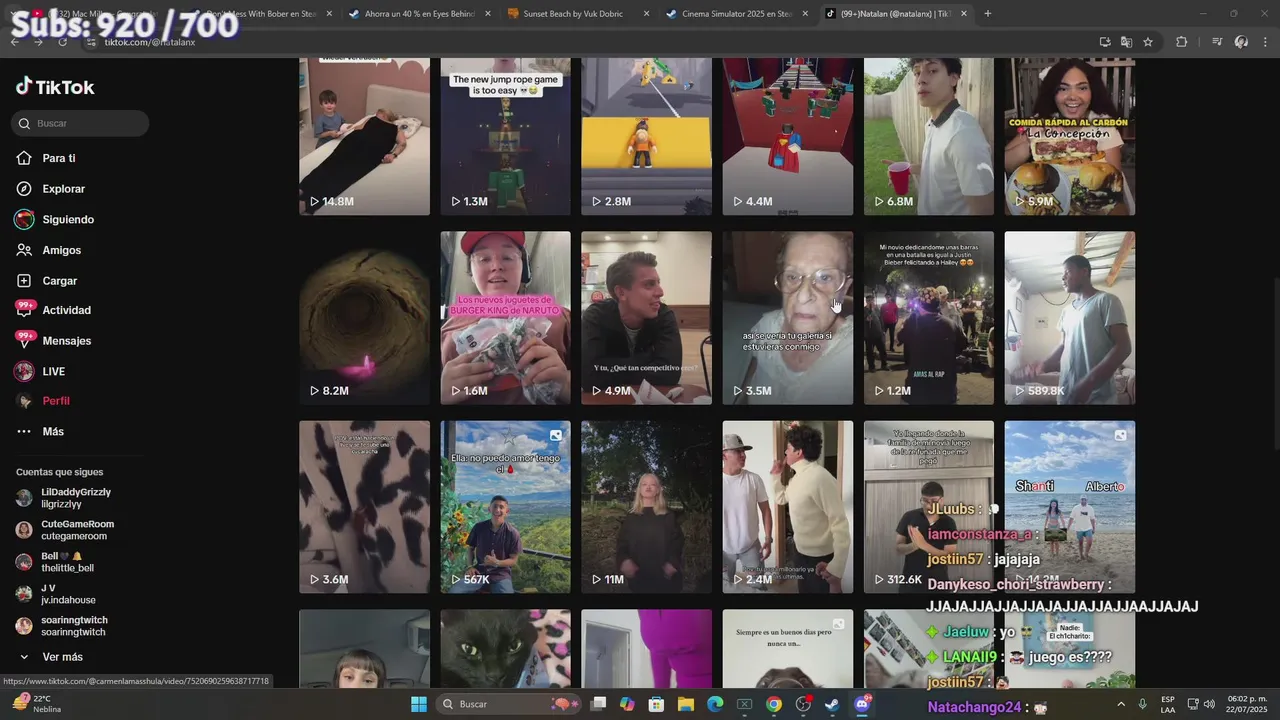Open video with 4.9M views
1280x720 pixels.
coord(646,318)
